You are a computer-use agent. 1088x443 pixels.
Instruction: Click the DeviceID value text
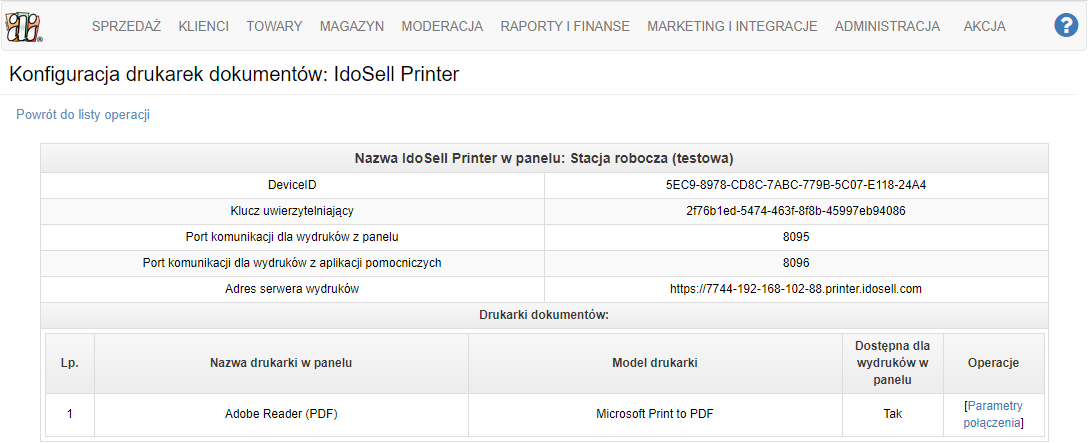[796, 185]
